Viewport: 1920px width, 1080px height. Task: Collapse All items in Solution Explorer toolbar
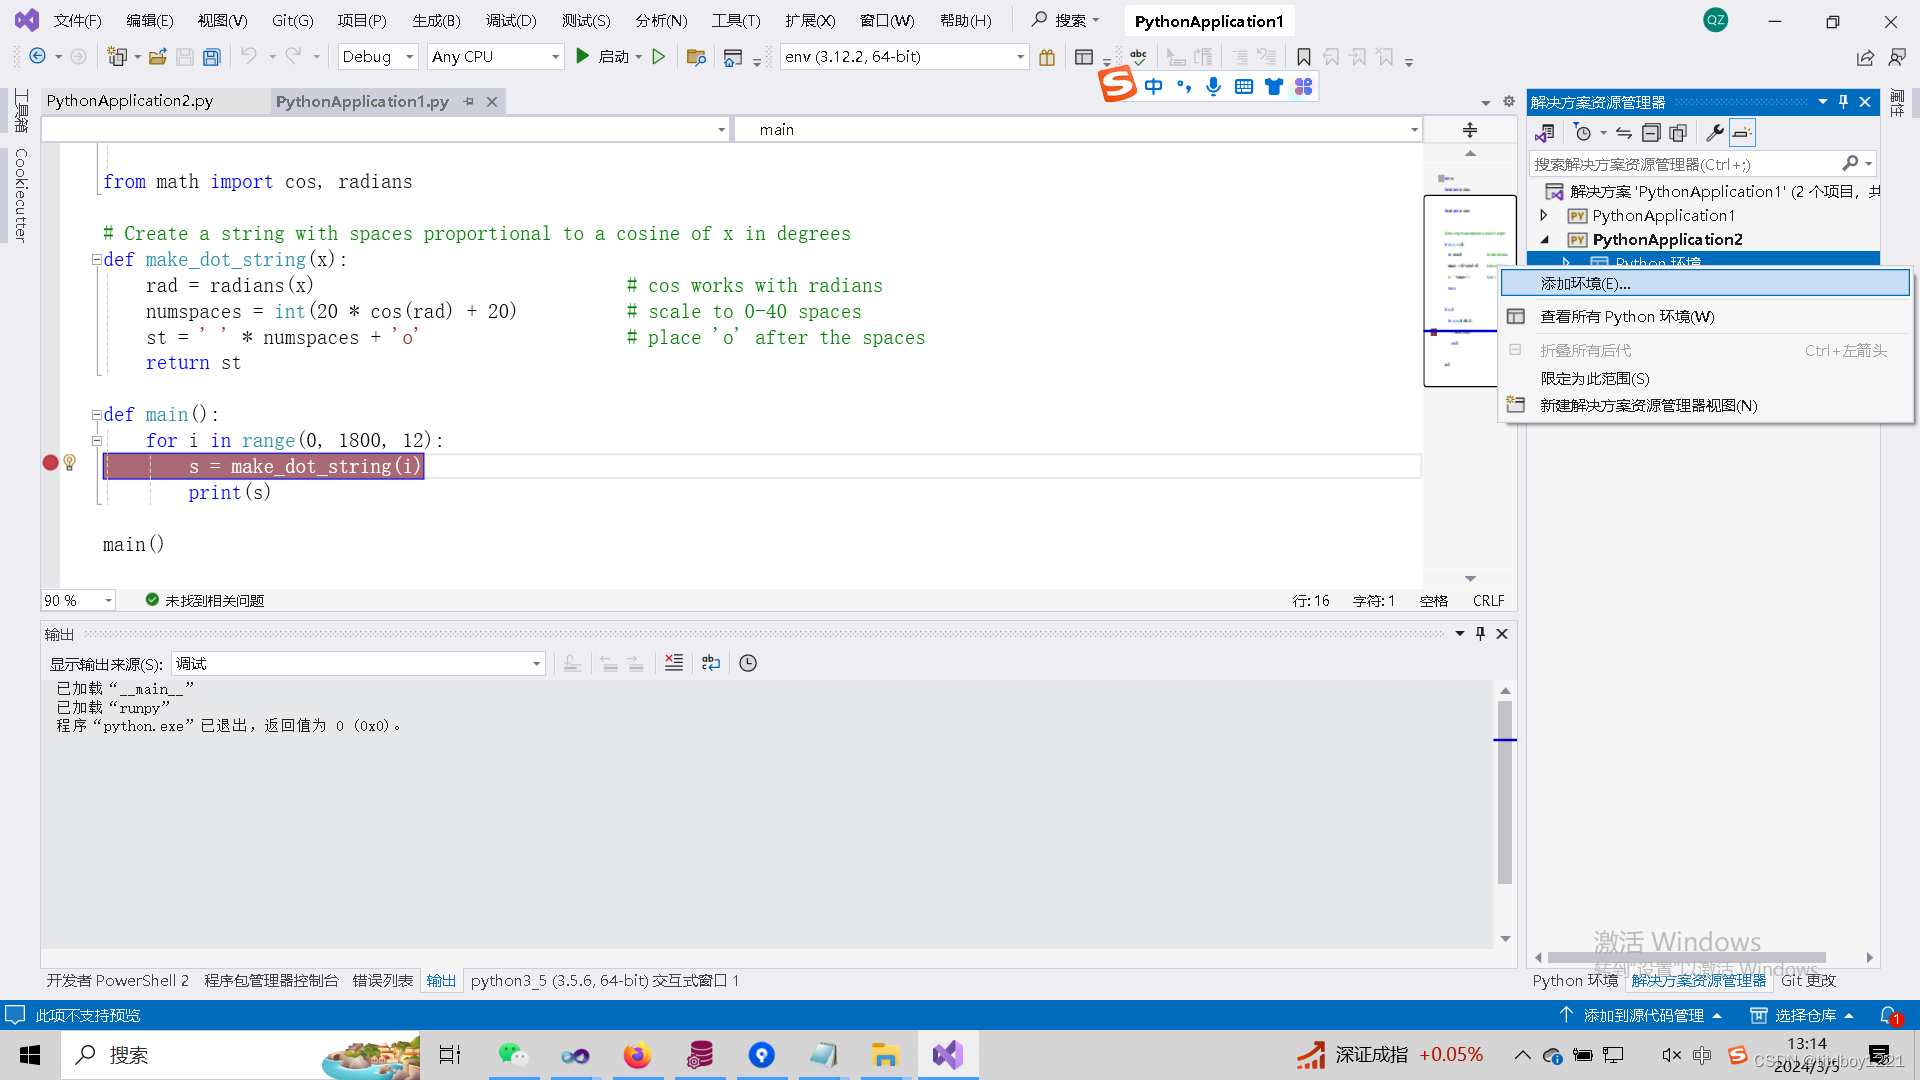tap(1651, 132)
